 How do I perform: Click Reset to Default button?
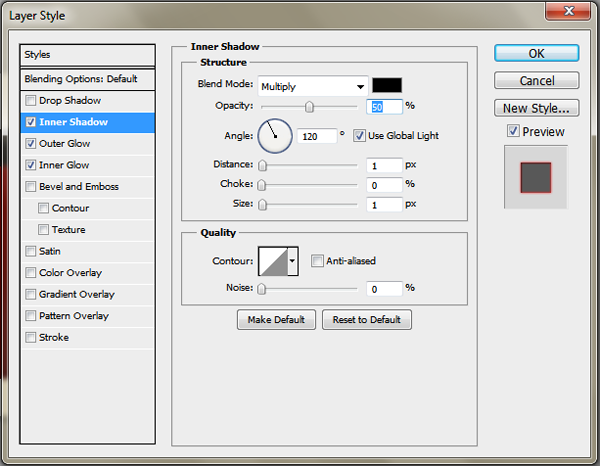[x=366, y=320]
